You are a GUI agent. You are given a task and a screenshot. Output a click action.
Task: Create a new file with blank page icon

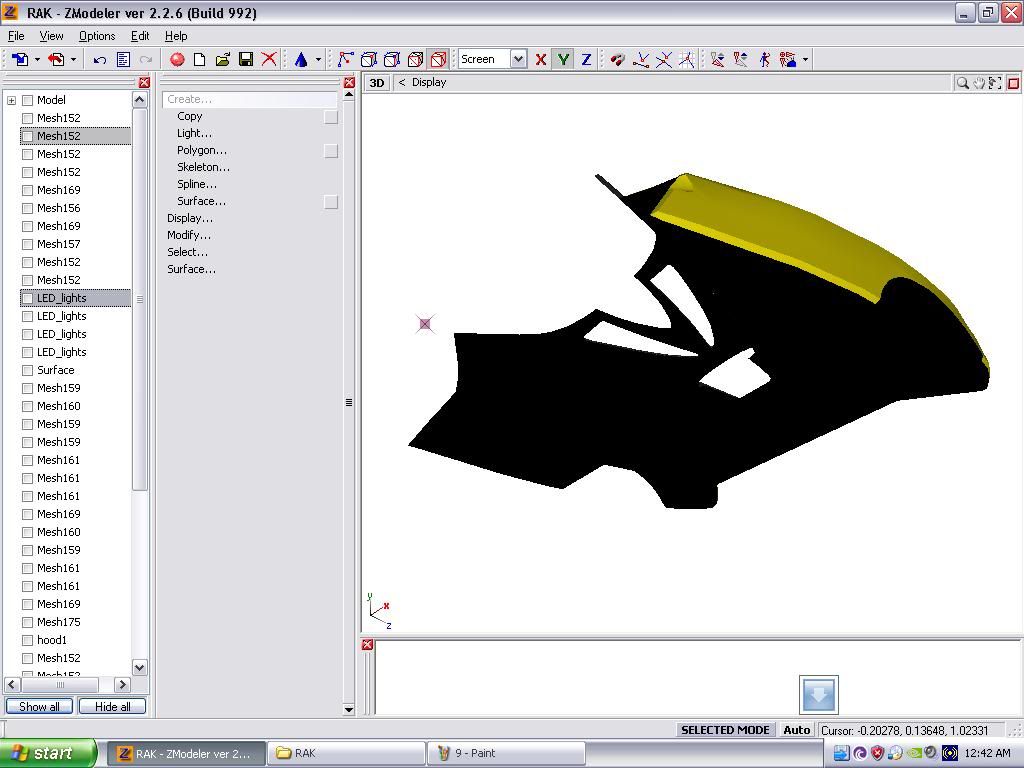click(200, 60)
